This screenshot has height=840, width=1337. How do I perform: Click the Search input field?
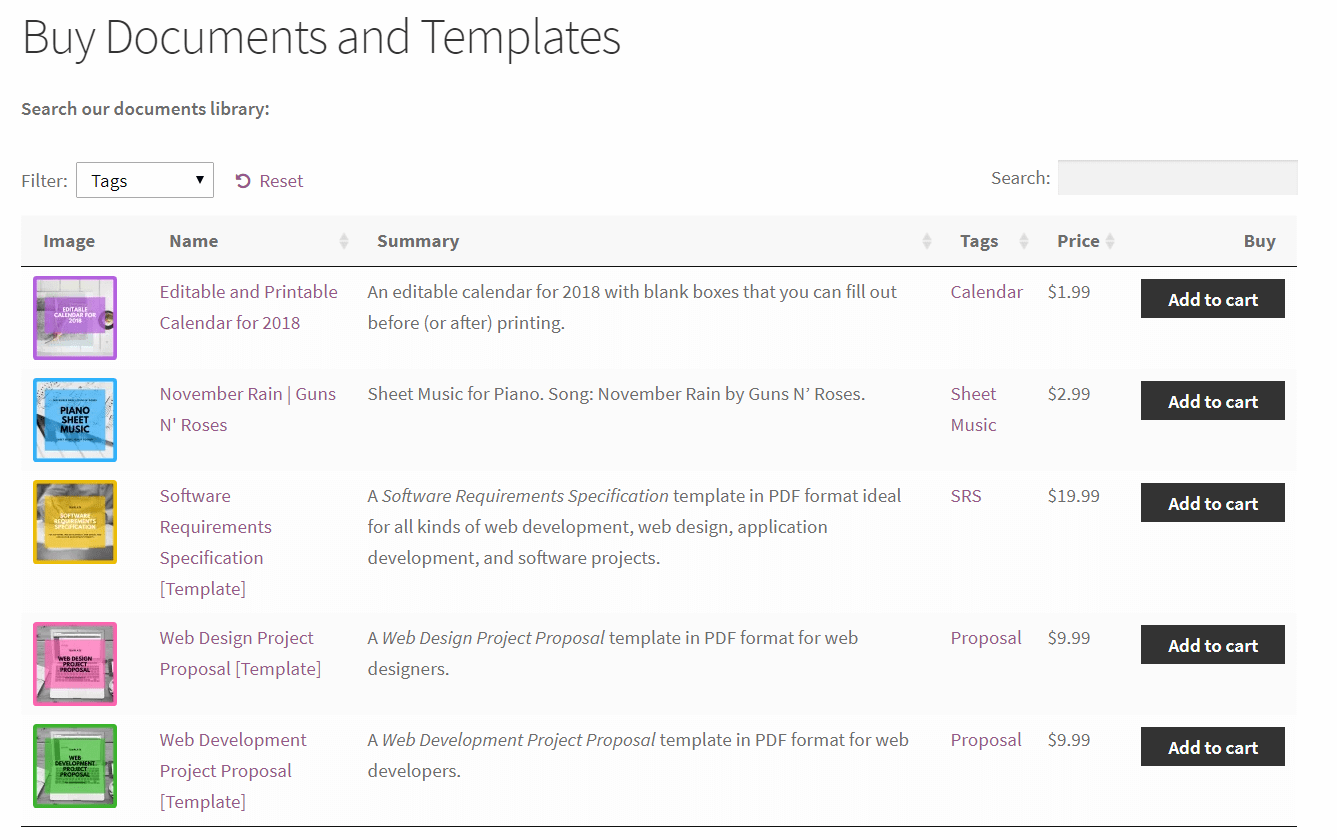pyautogui.click(x=1177, y=178)
